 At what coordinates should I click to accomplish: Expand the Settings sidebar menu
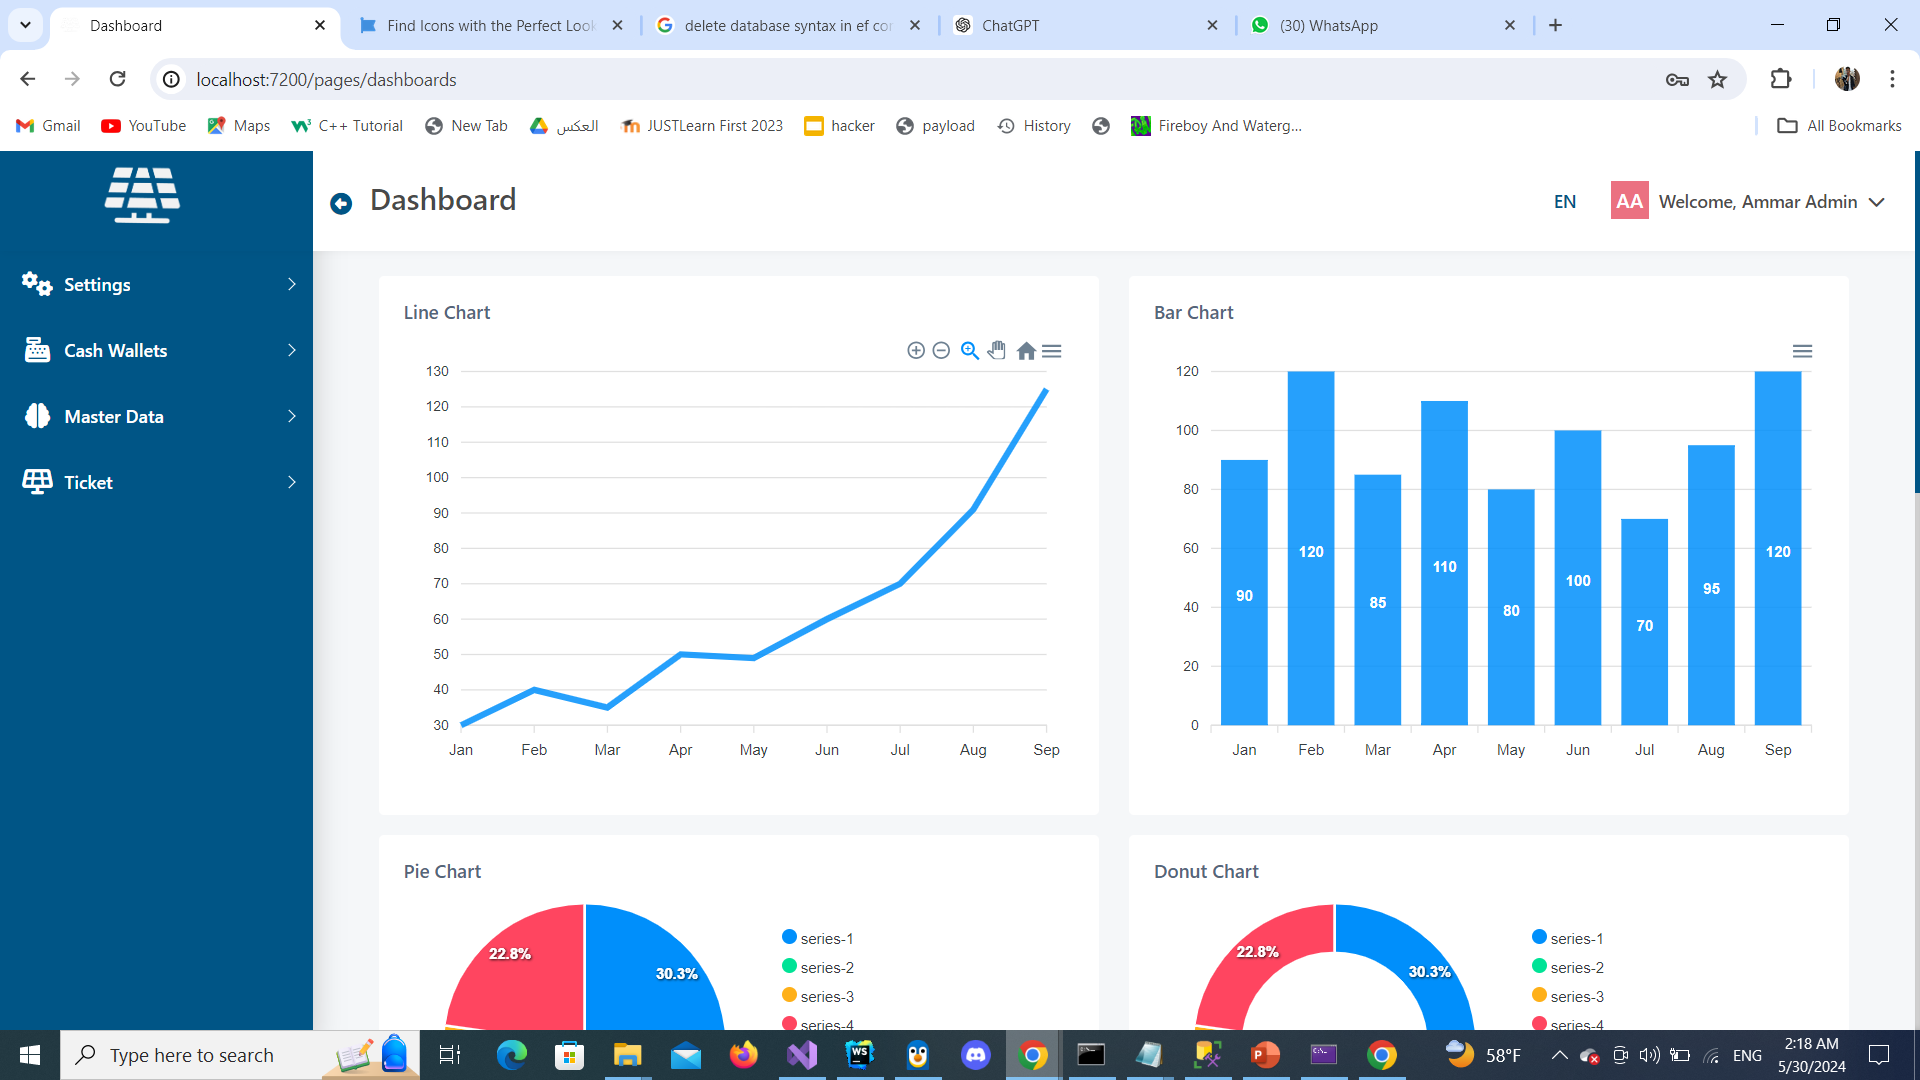(160, 285)
